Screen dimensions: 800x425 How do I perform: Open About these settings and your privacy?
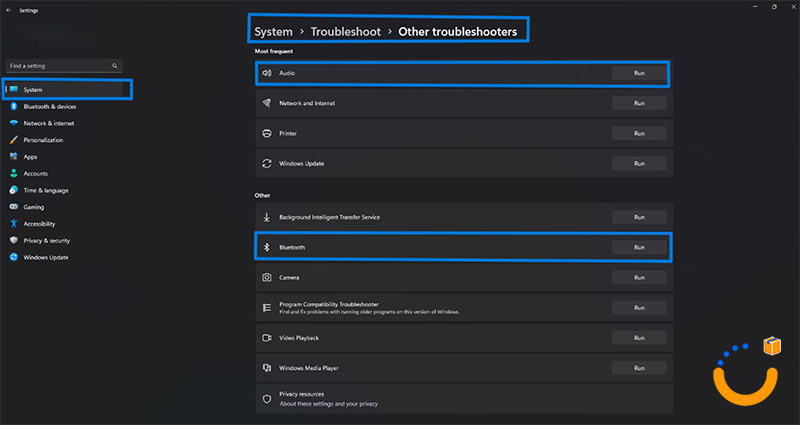tap(329, 404)
